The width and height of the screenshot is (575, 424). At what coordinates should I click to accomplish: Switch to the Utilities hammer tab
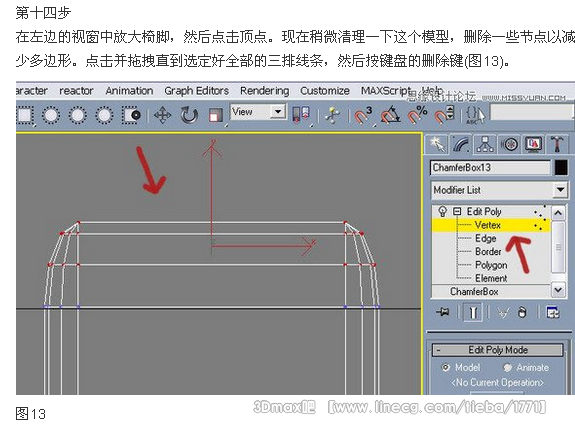point(557,144)
